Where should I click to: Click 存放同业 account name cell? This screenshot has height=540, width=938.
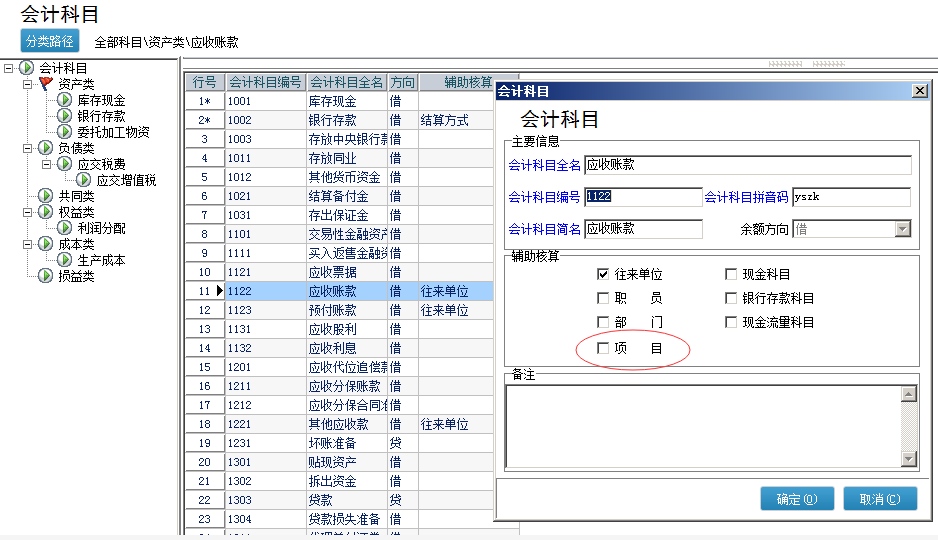[347, 158]
